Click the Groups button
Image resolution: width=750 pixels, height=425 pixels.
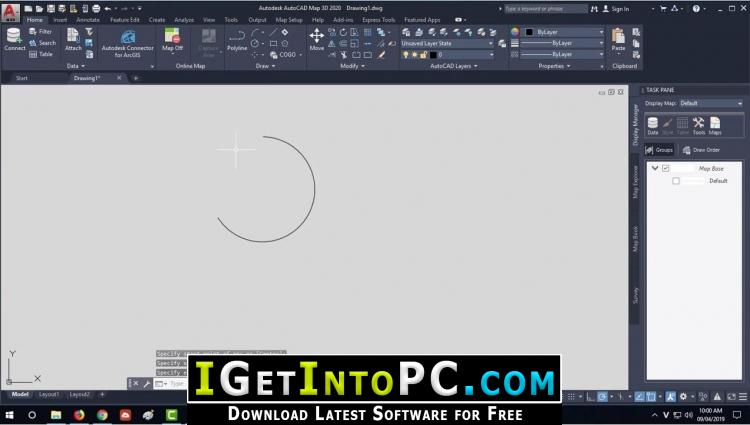659,150
